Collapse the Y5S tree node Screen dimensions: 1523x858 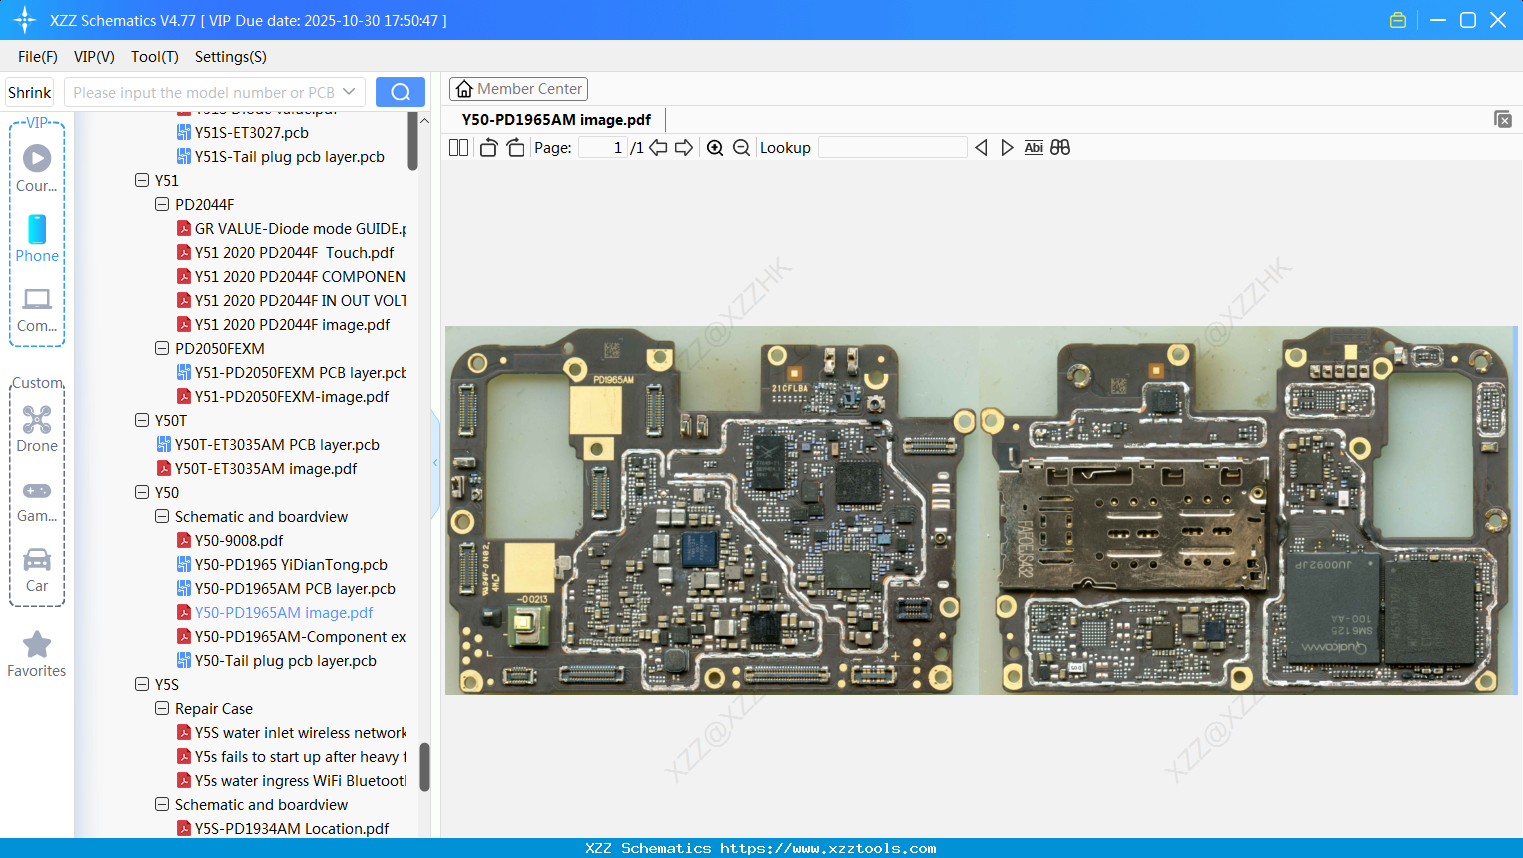coord(142,684)
